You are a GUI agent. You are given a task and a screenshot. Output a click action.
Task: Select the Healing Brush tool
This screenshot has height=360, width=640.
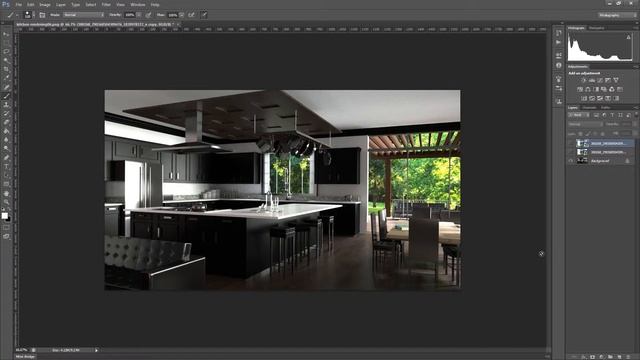tap(6, 87)
